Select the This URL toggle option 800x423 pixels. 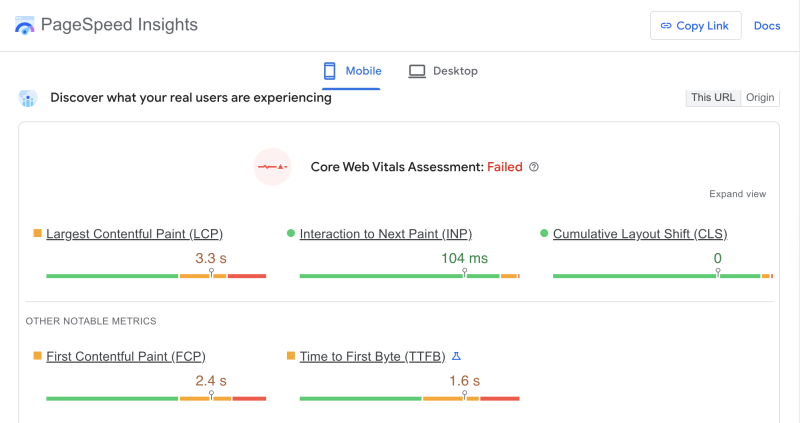tap(713, 97)
